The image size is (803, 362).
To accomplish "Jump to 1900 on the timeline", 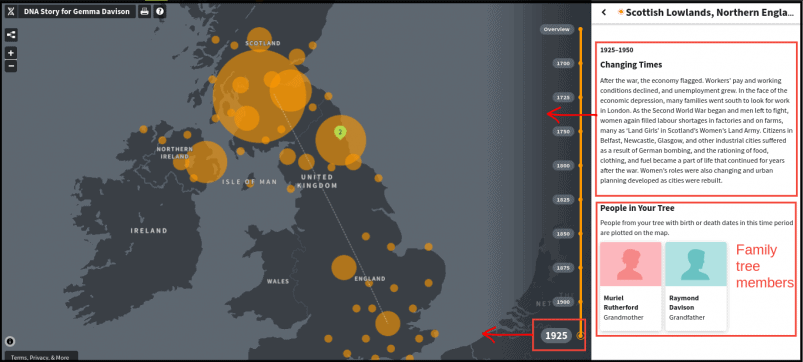I will [x=563, y=302].
